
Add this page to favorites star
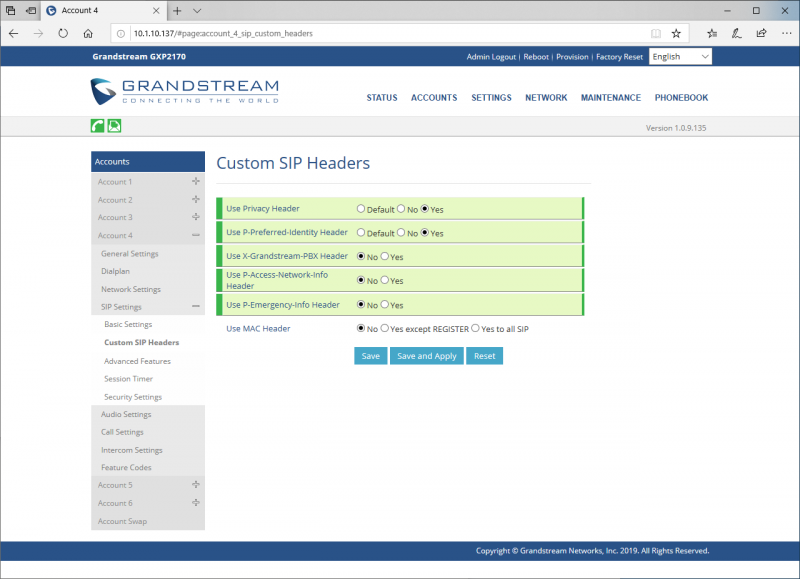click(x=676, y=34)
